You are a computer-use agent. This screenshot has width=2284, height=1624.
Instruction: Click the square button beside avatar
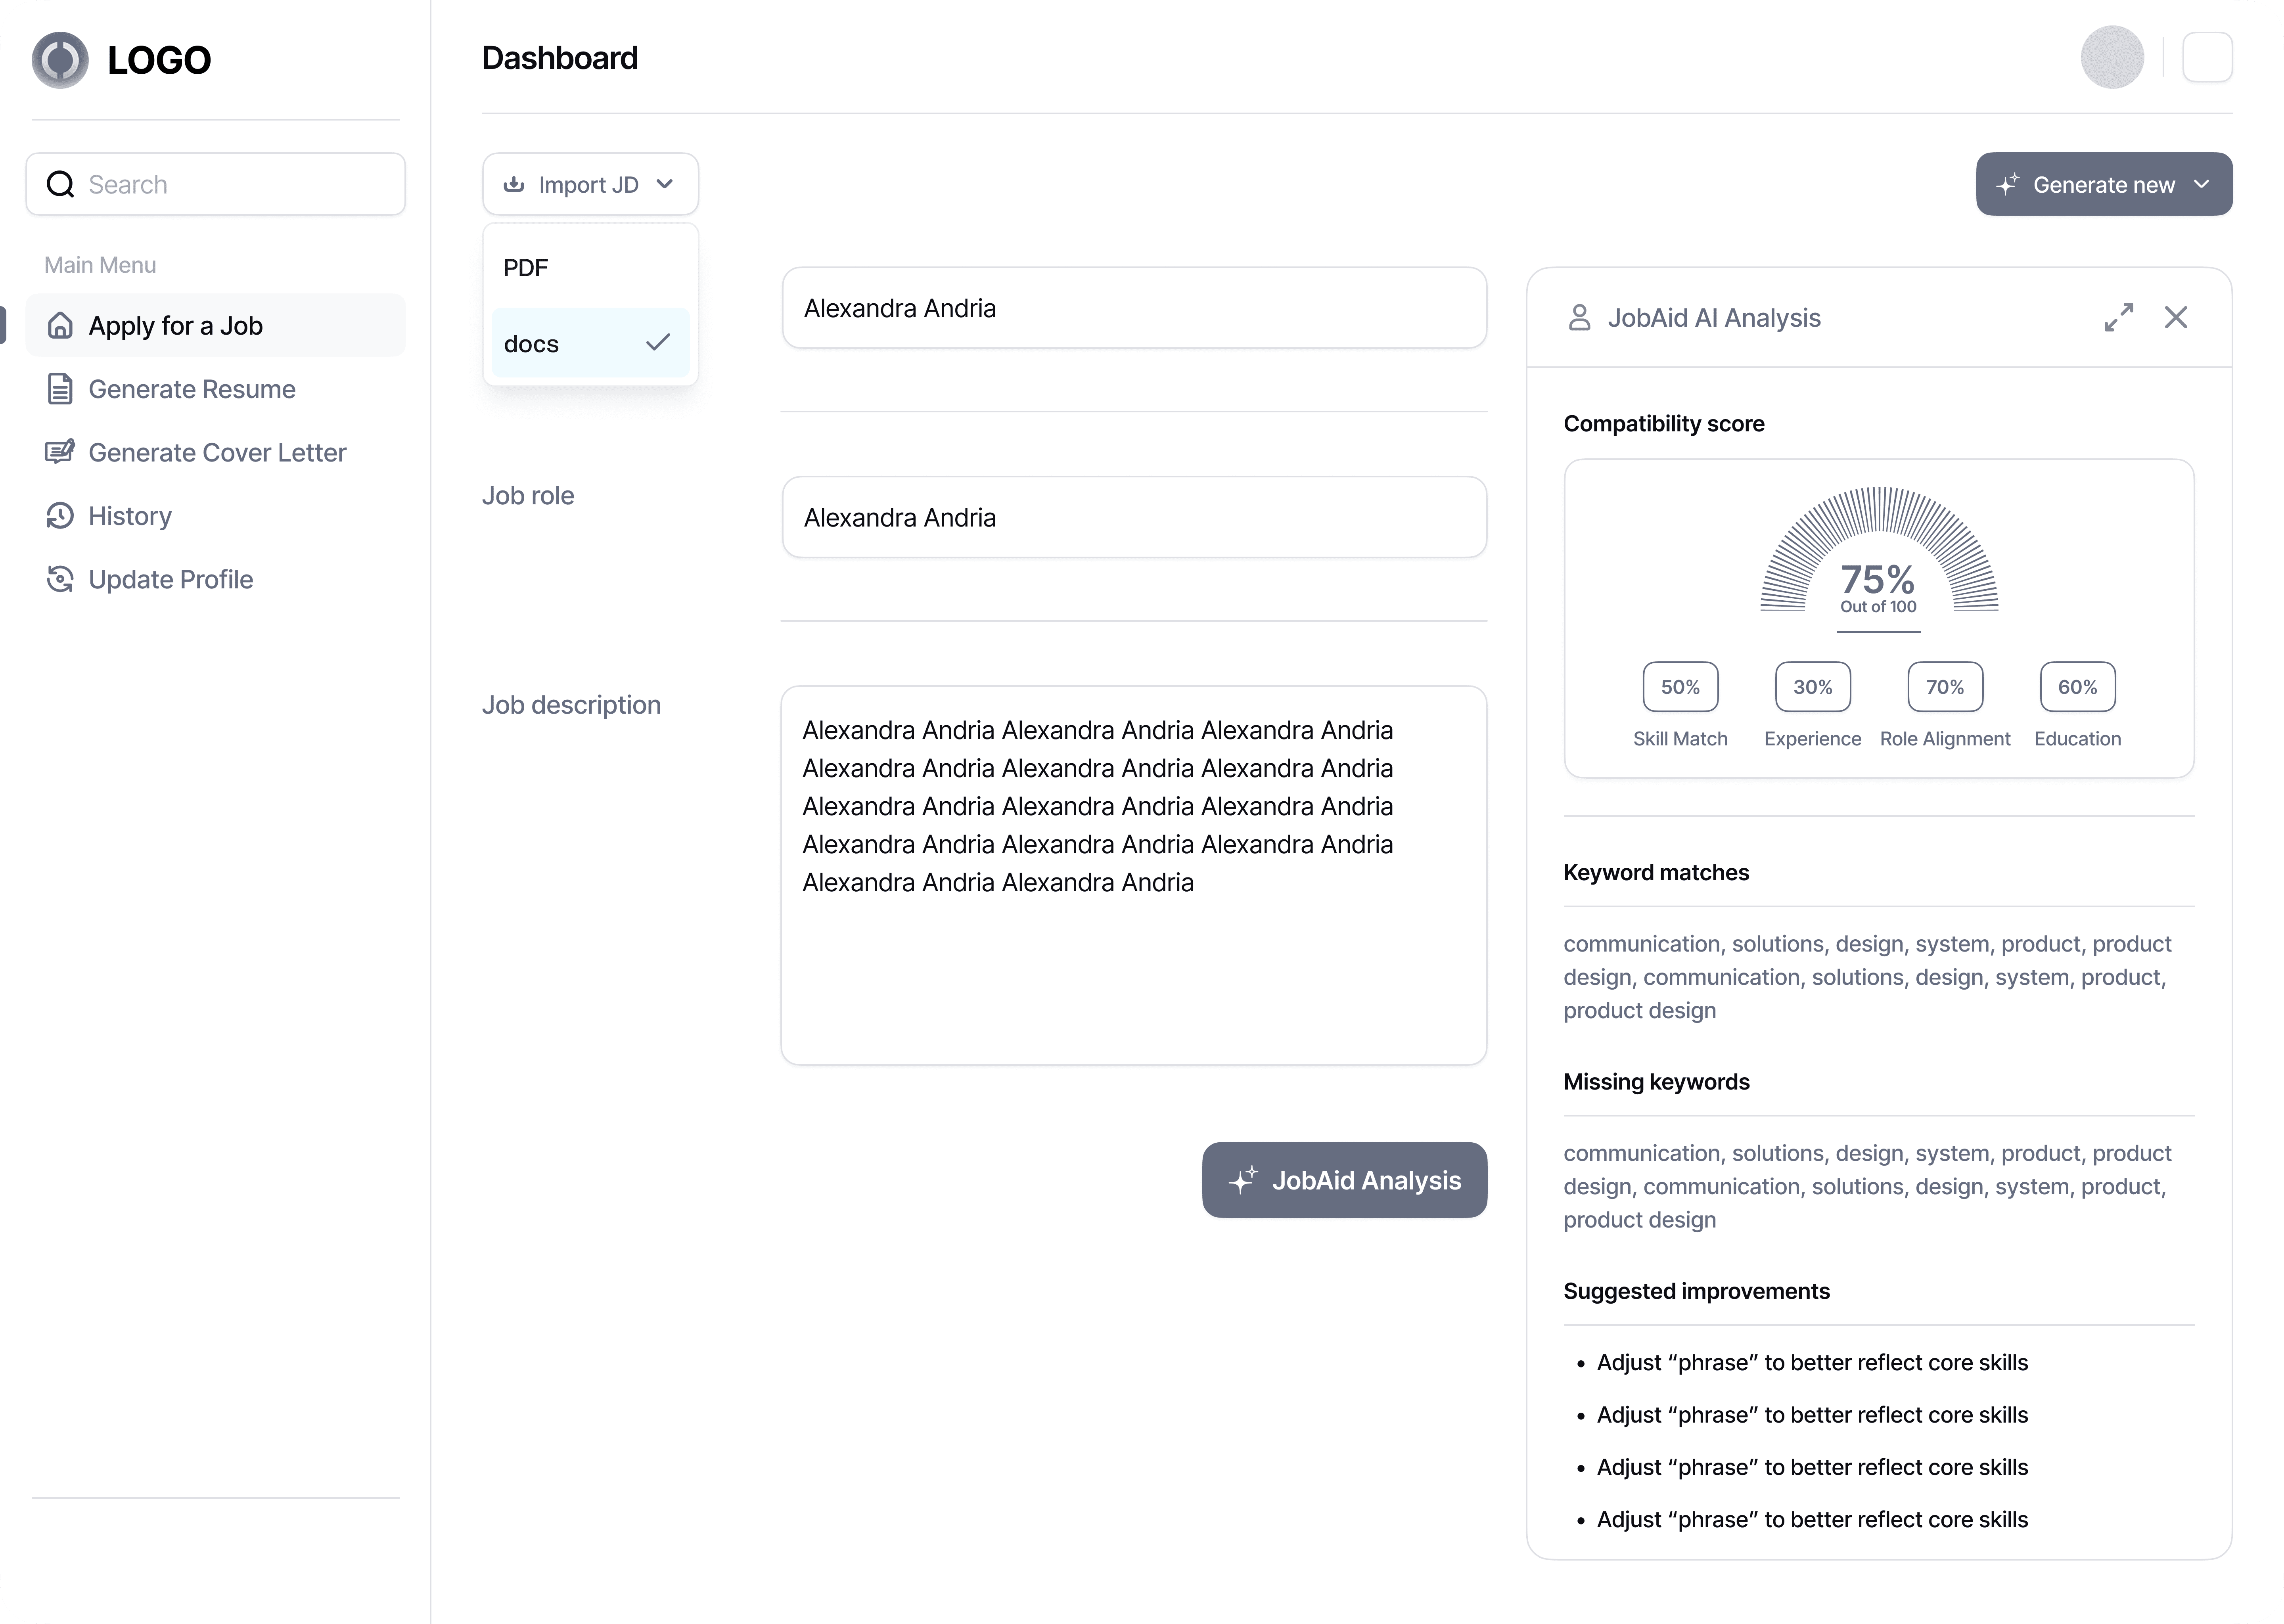[2207, 58]
